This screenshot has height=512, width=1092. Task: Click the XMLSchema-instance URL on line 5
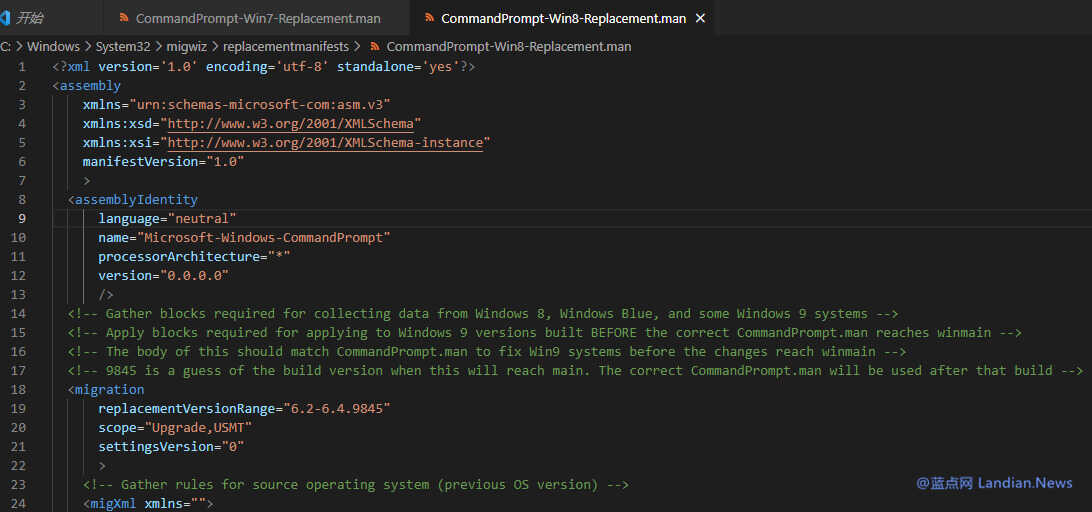tap(326, 143)
